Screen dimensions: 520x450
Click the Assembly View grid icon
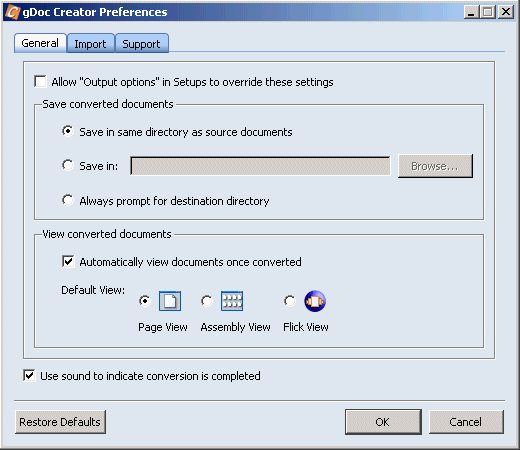232,301
